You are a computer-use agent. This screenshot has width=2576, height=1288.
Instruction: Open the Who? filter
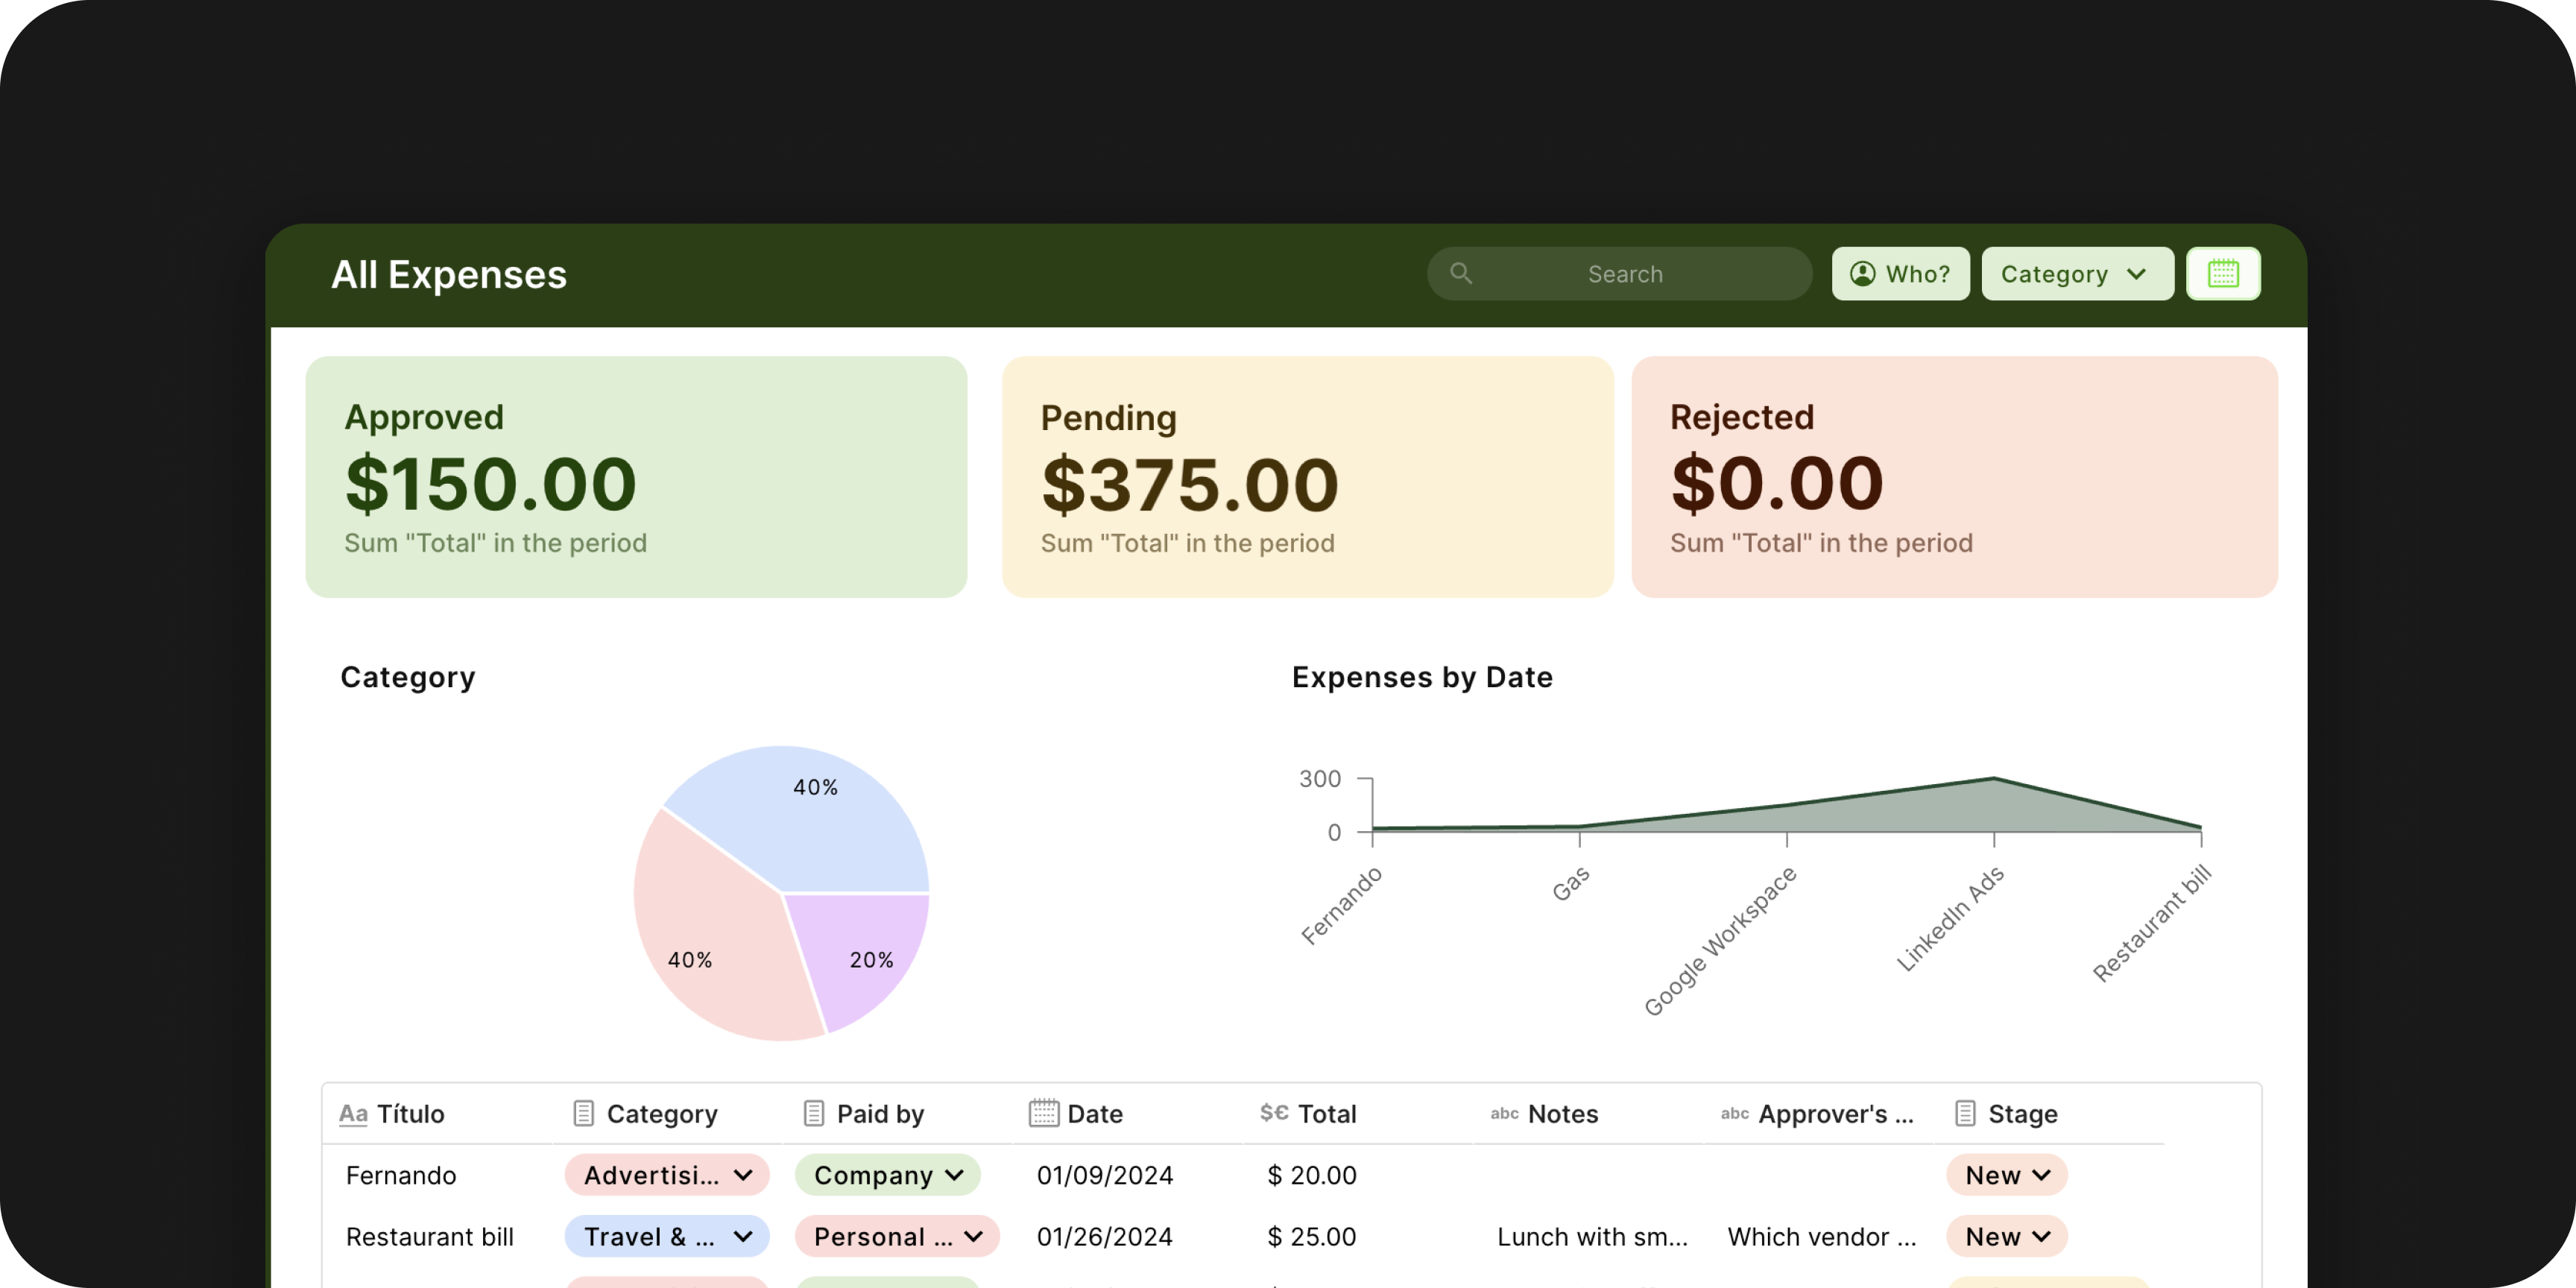[1899, 273]
